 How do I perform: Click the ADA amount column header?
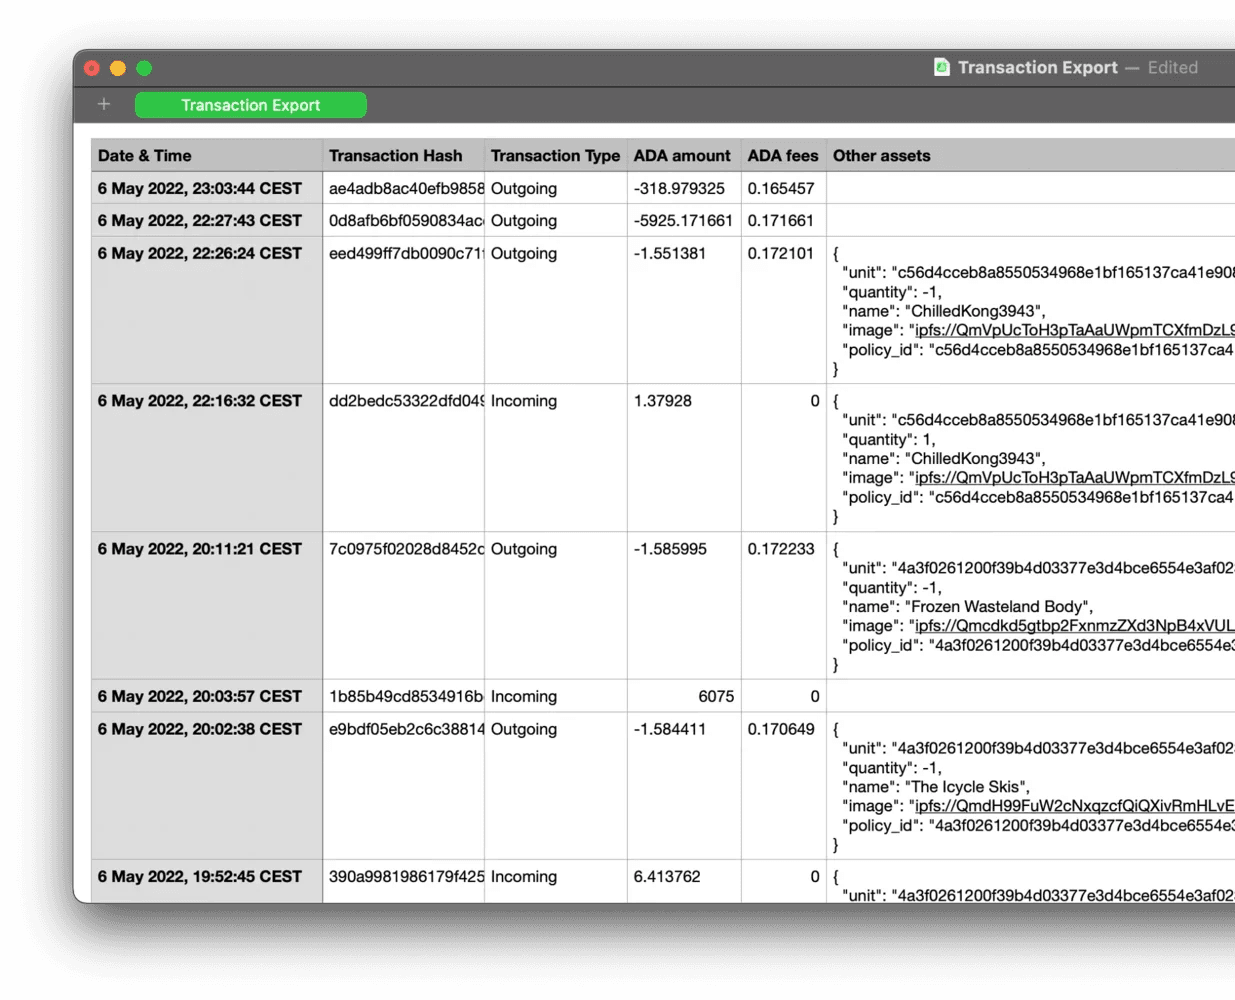click(684, 156)
